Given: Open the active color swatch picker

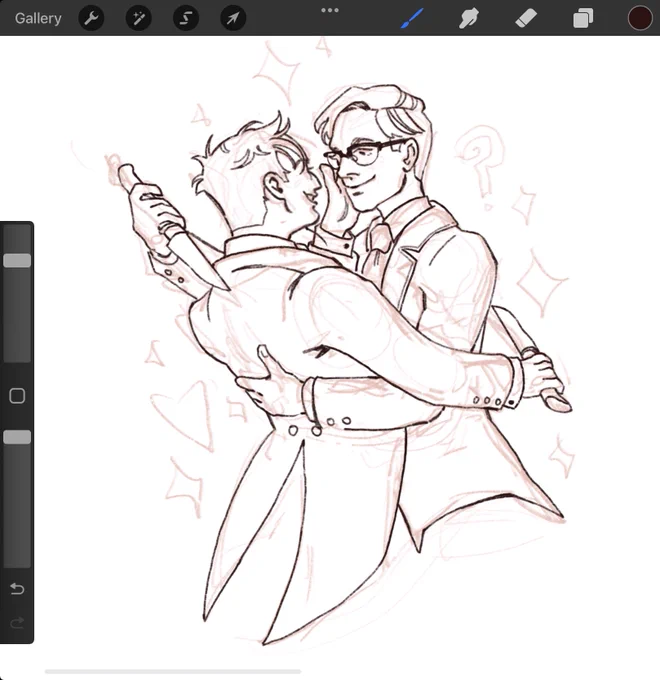Looking at the screenshot, I should pos(640,18).
